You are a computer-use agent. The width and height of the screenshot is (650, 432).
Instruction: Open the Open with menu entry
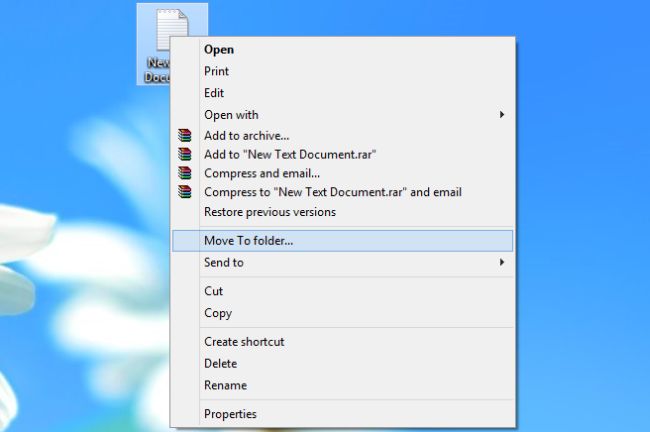point(343,115)
